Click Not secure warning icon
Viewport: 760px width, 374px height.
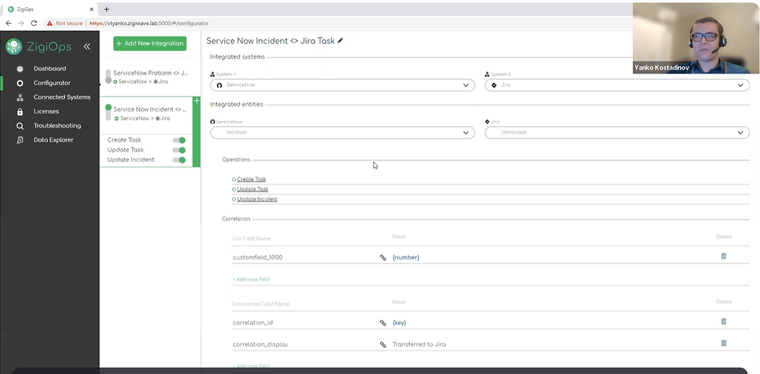(x=49, y=23)
